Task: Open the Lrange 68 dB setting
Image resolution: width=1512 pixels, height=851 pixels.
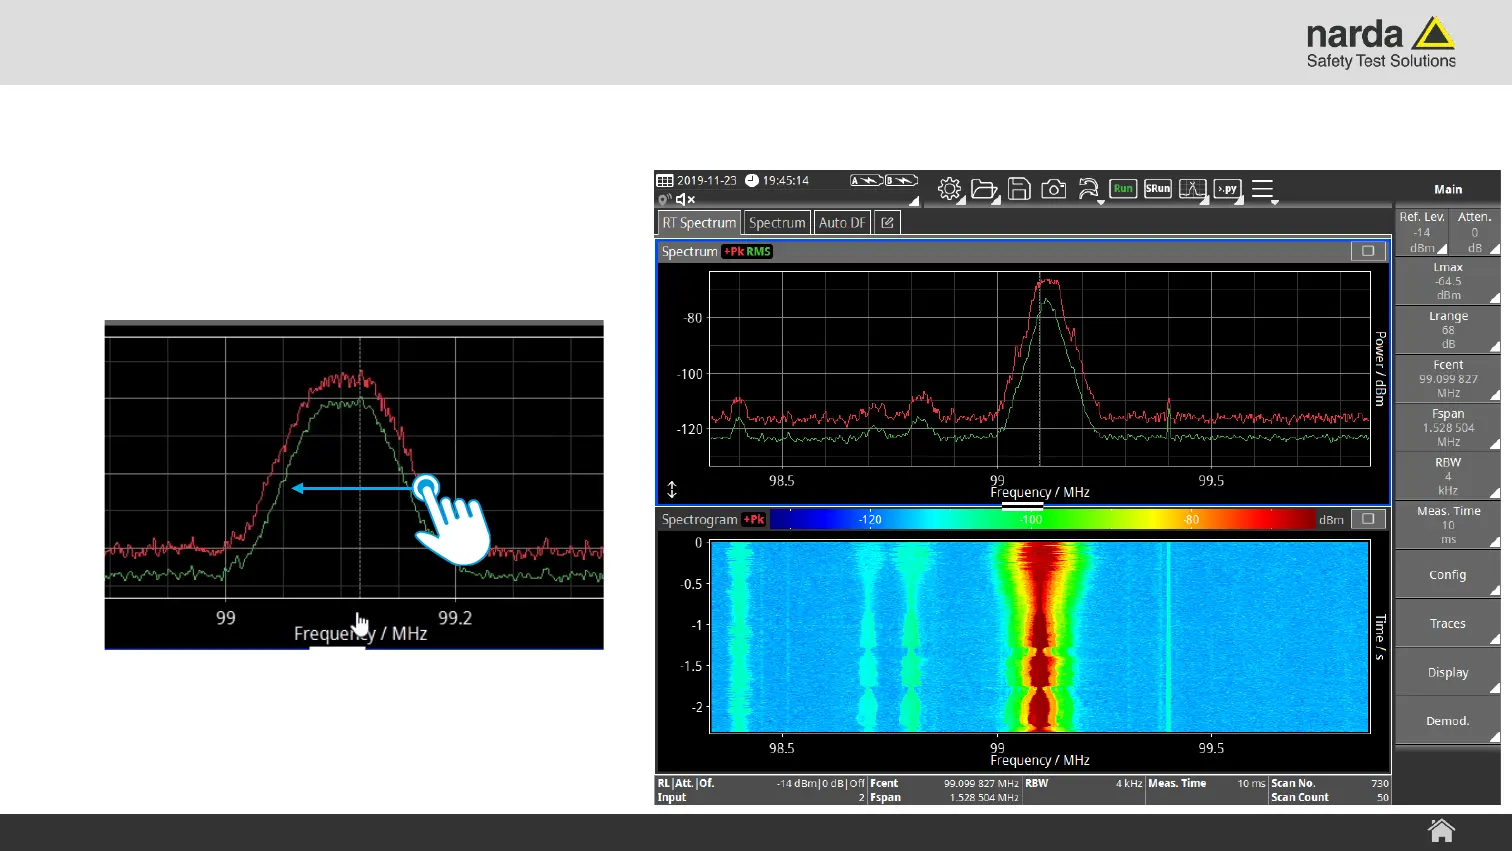Action: click(x=1448, y=330)
